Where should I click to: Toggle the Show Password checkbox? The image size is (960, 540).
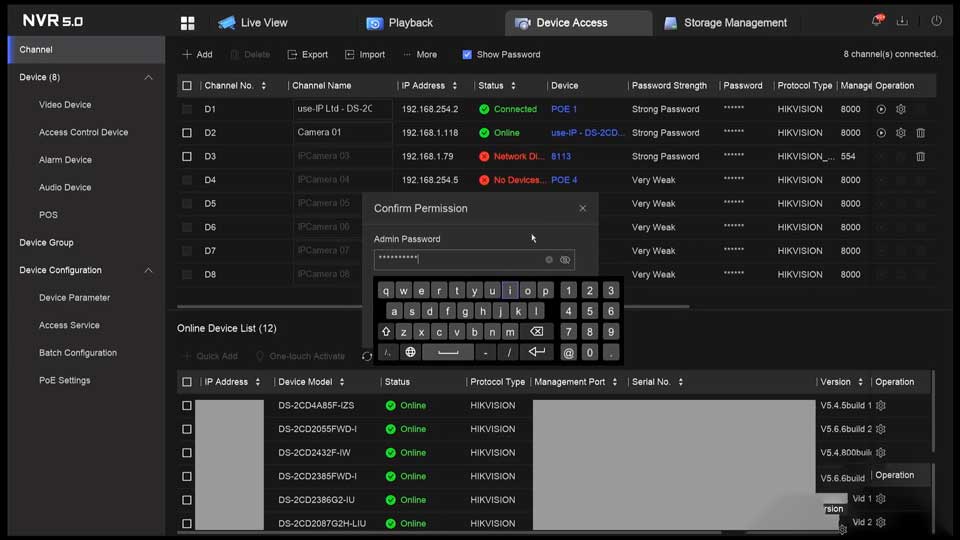467,55
